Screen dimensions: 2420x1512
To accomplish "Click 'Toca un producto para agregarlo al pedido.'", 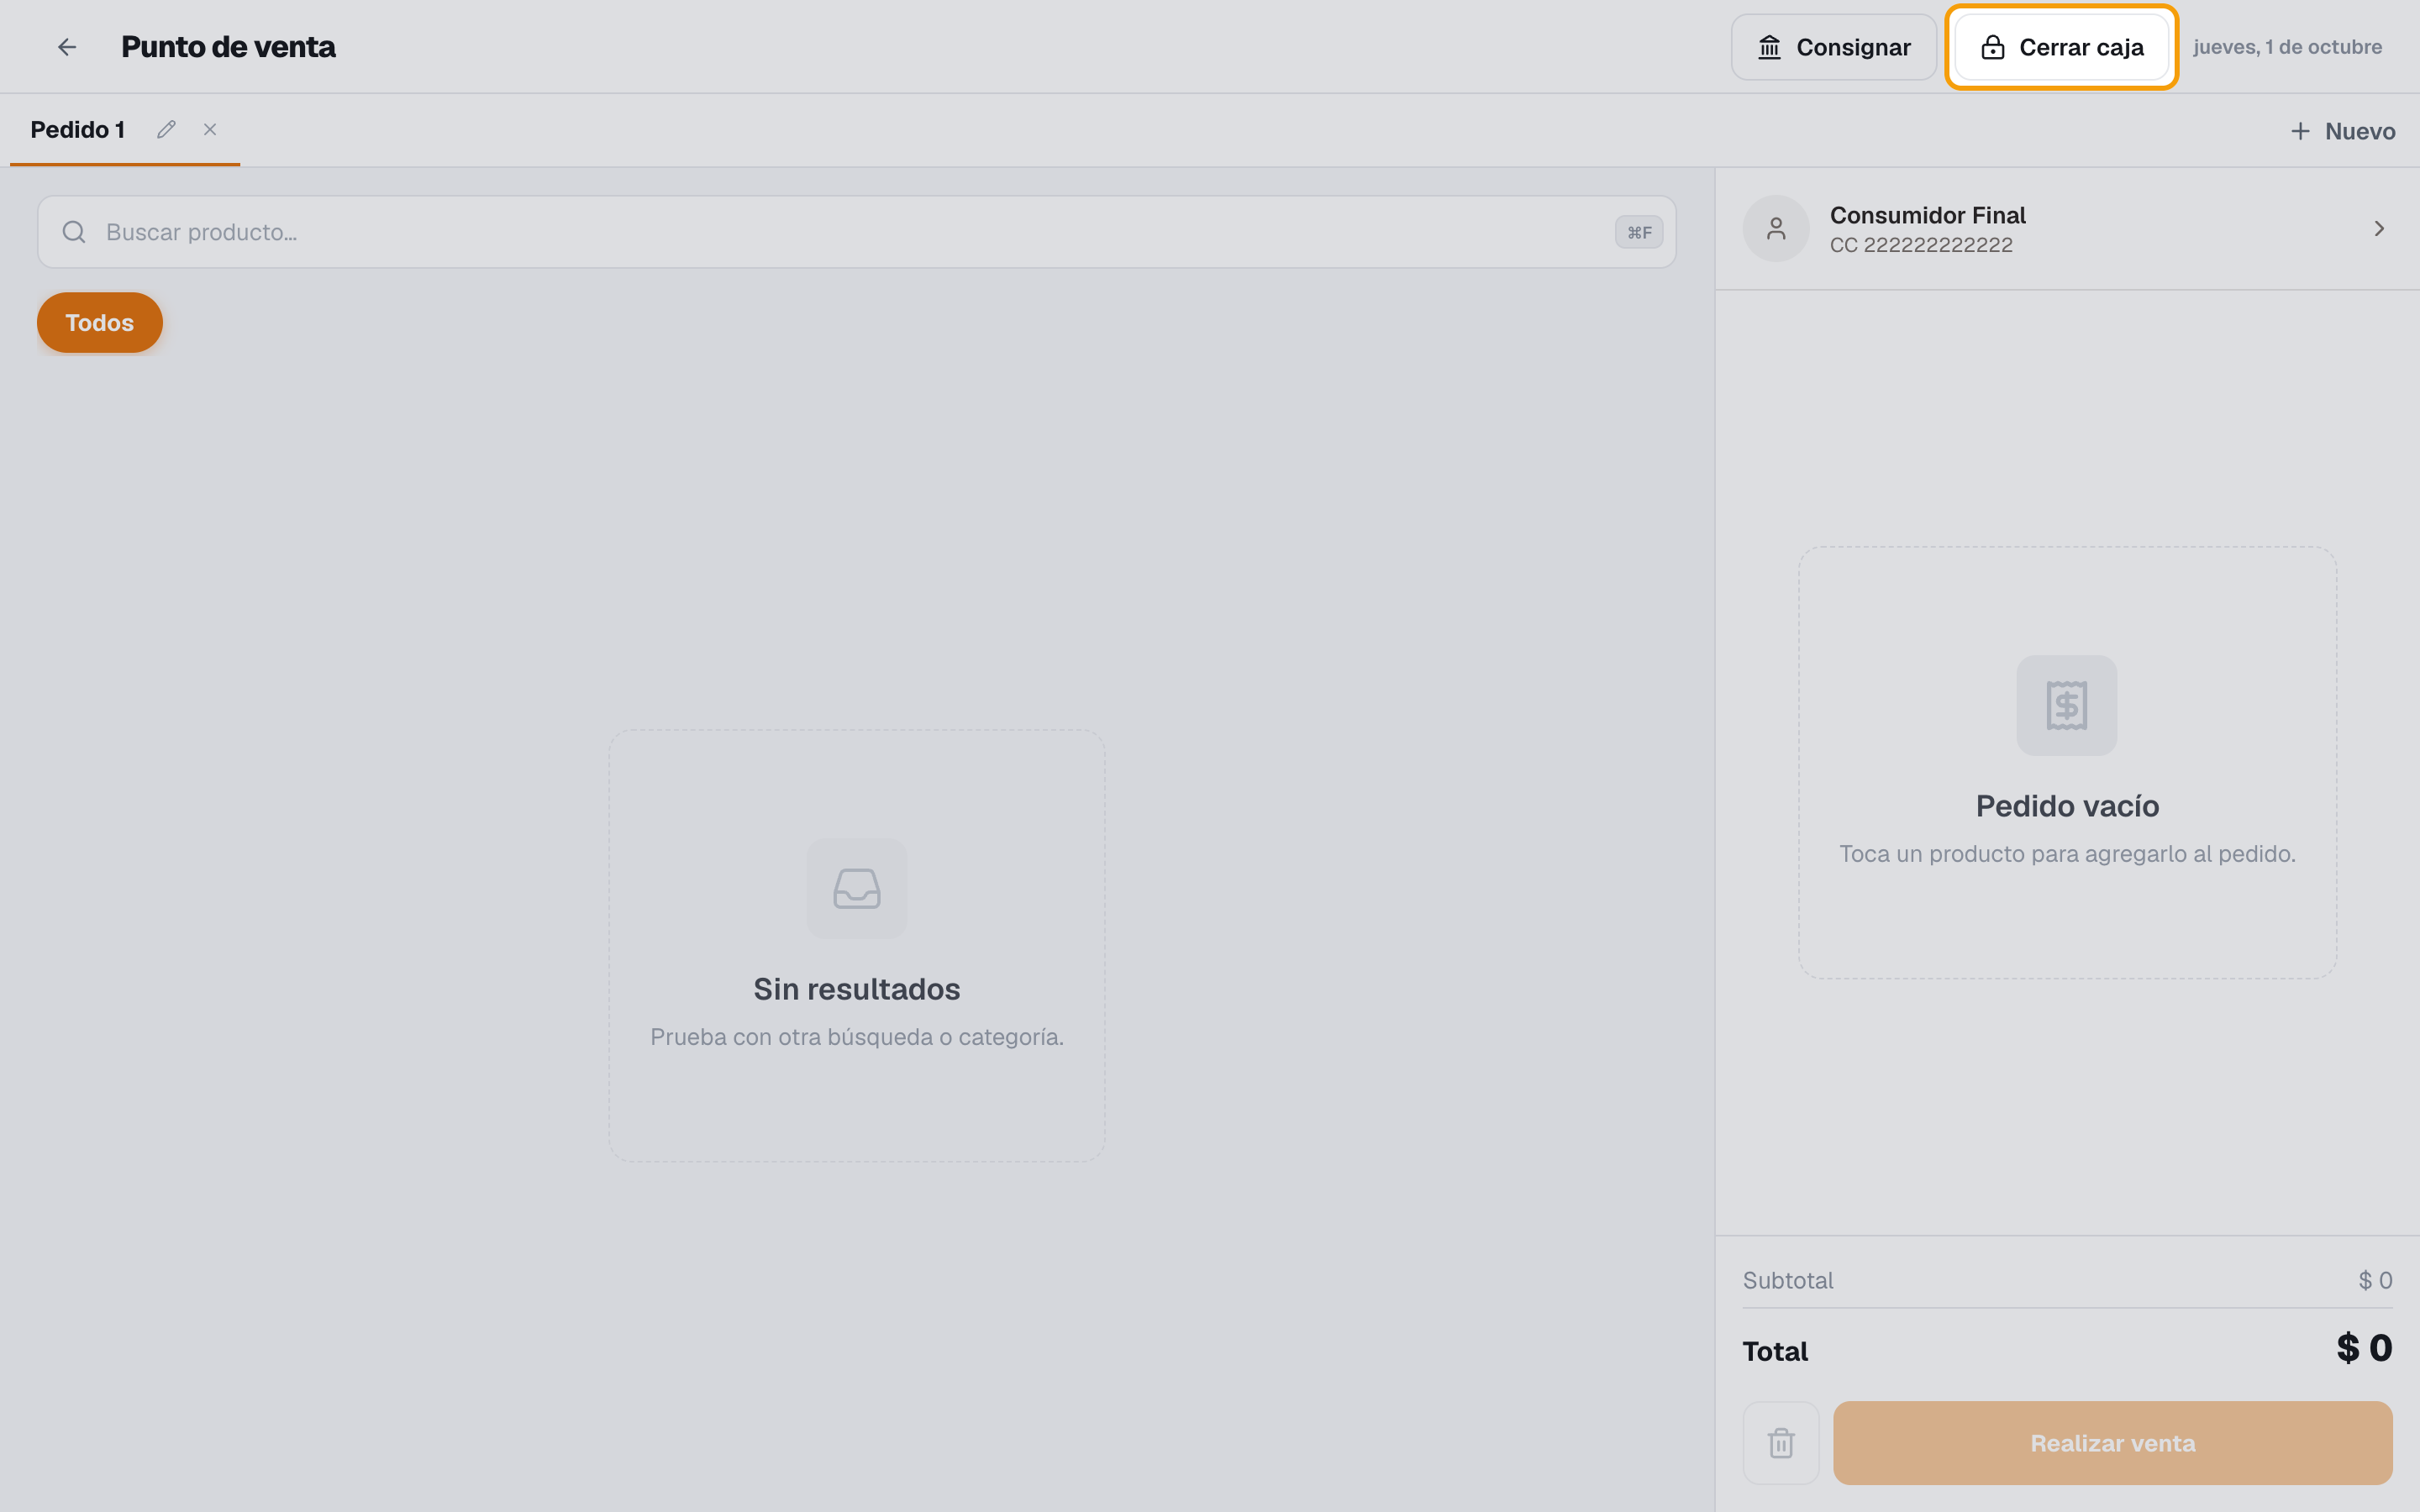I will click(x=2067, y=854).
